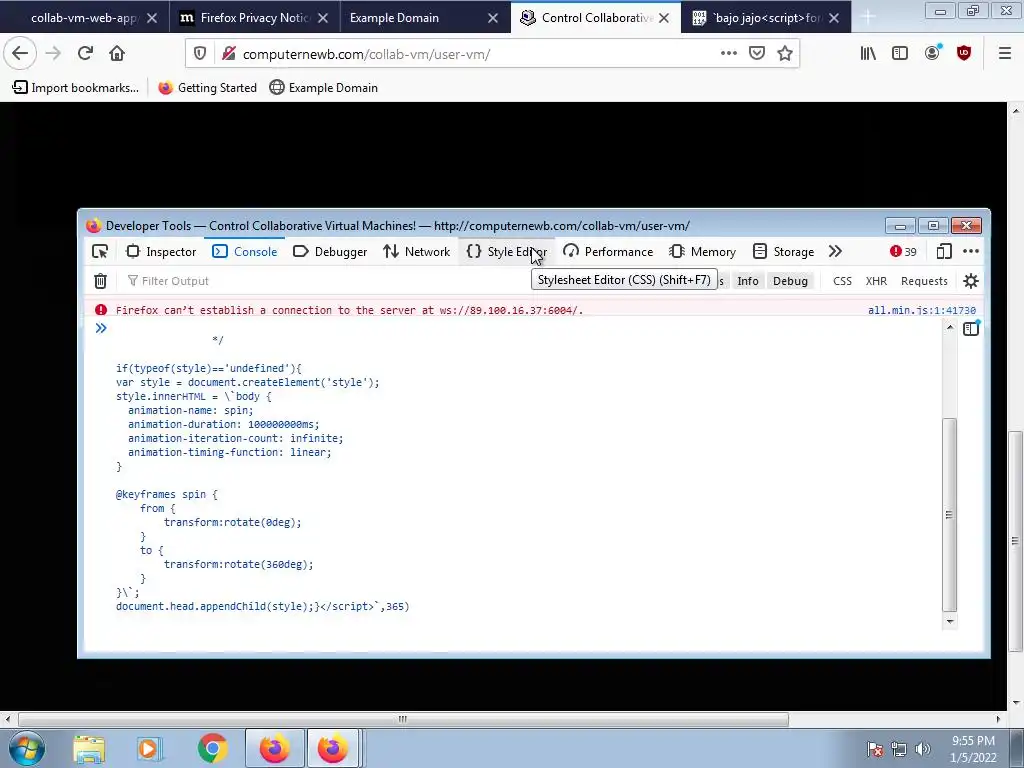Open uBlock Origin extension icon

[x=964, y=54]
